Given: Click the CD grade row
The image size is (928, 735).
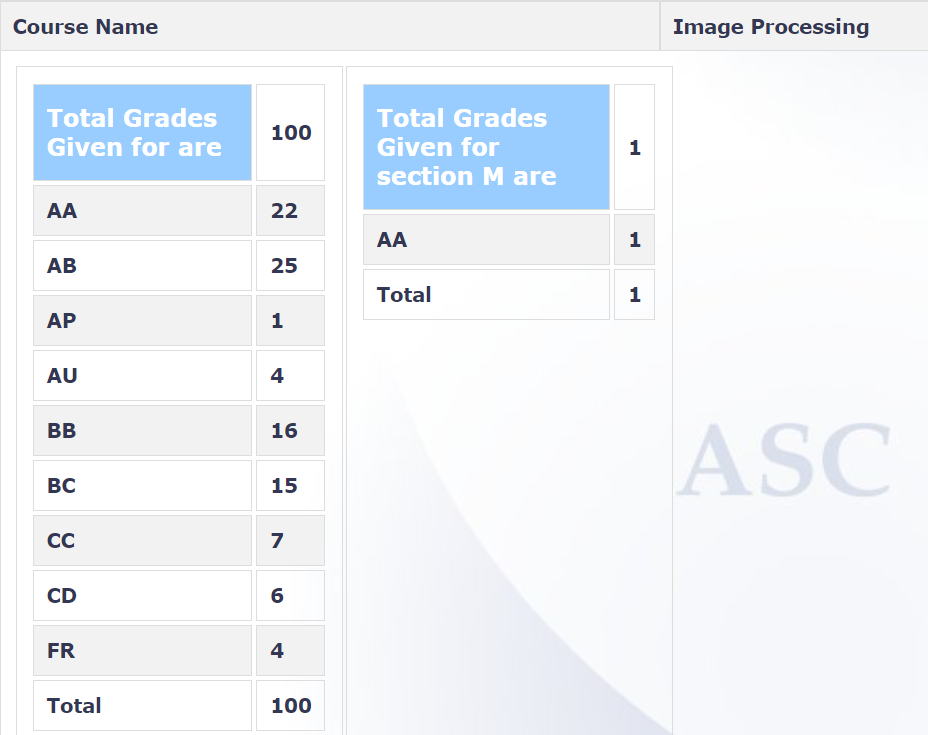Looking at the screenshot, I should pyautogui.click(x=142, y=595).
